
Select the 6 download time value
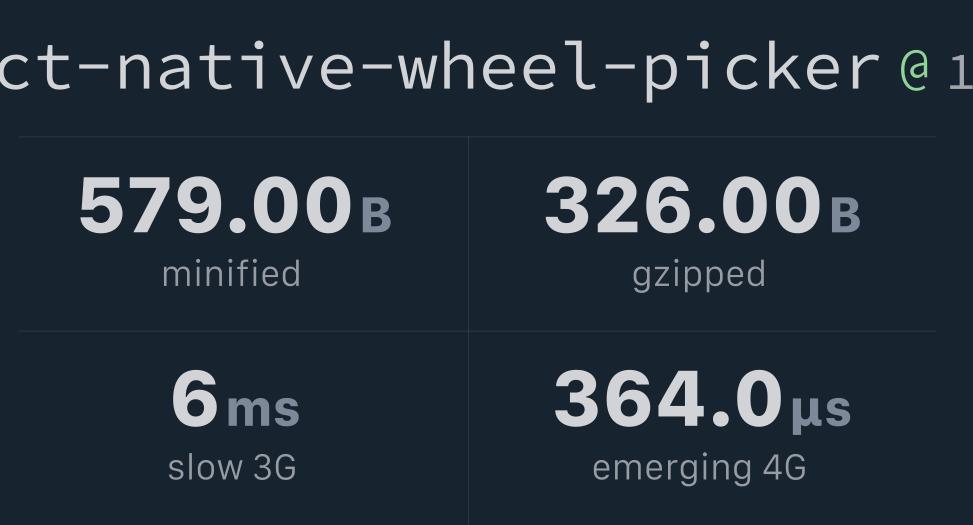195,398
